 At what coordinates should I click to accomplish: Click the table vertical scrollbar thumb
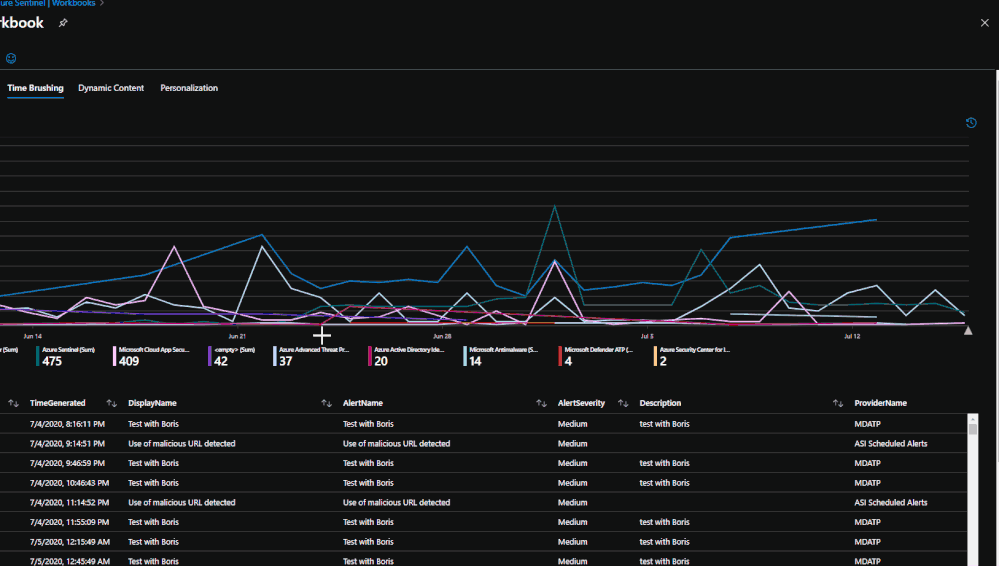[x=973, y=429]
